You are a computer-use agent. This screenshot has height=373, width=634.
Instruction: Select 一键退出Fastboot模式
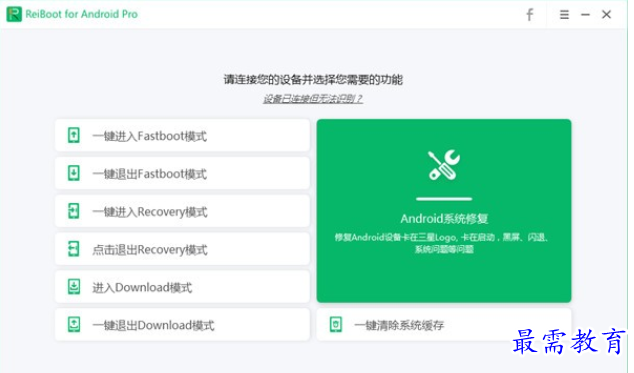pos(182,173)
